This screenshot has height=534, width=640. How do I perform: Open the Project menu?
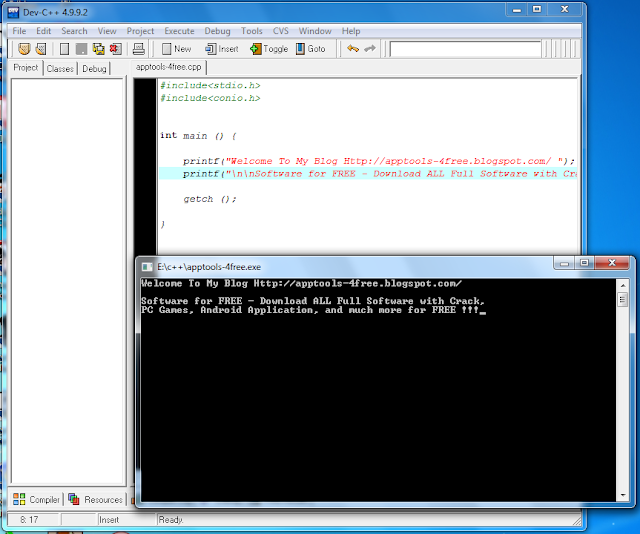(140, 31)
